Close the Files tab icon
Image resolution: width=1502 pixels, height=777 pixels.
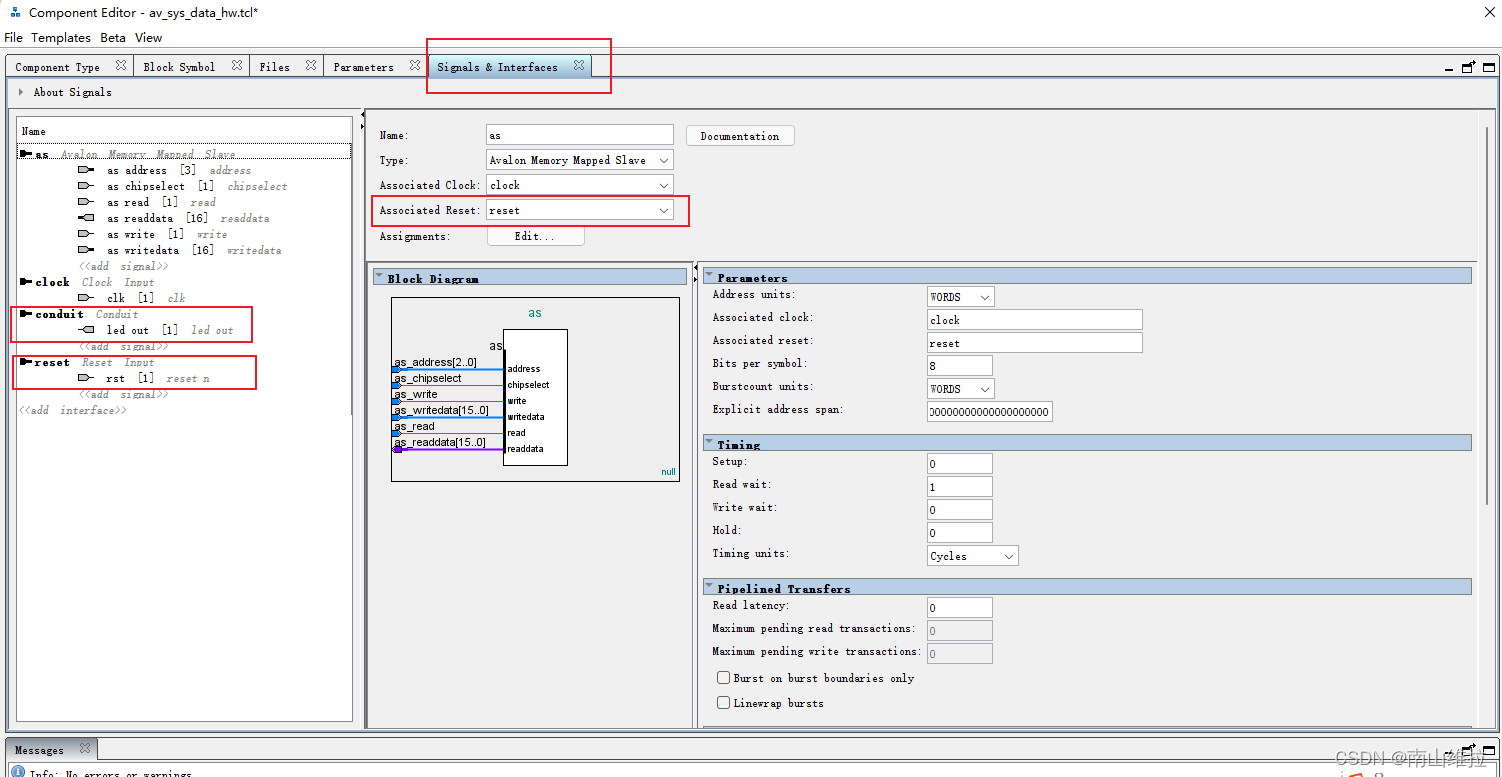pyautogui.click(x=311, y=65)
